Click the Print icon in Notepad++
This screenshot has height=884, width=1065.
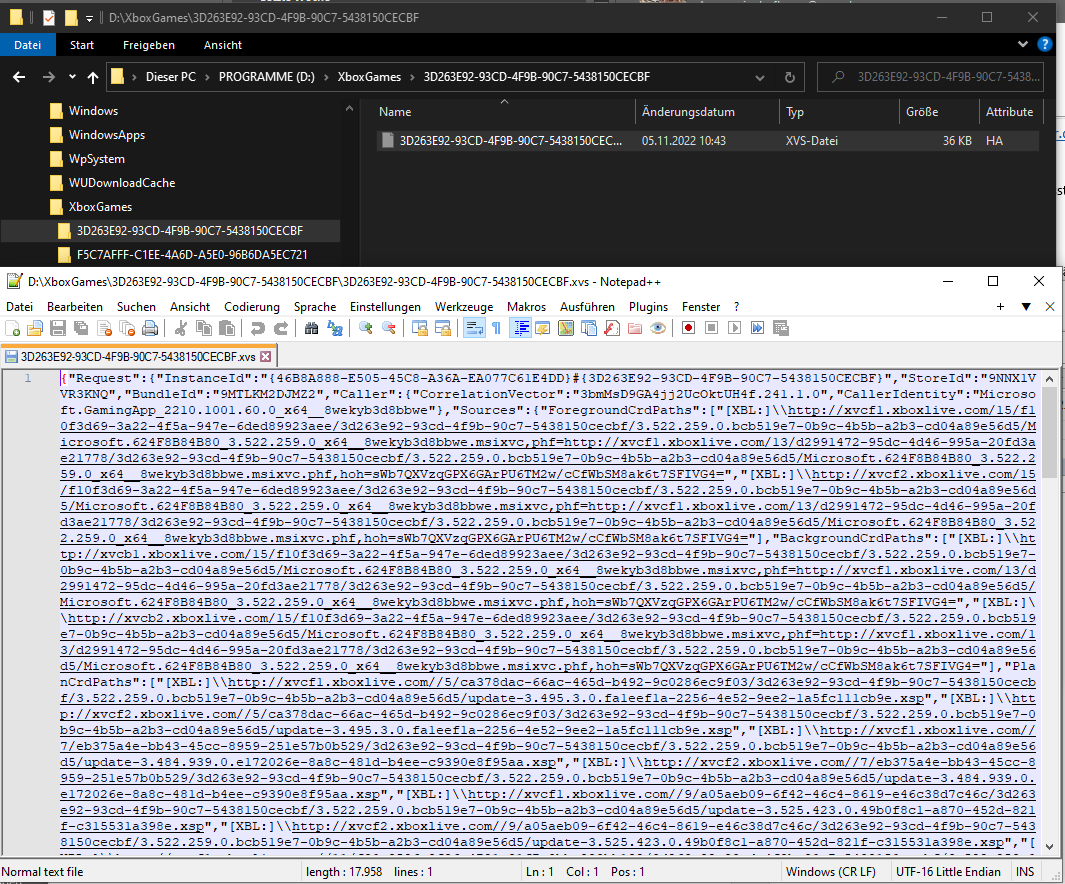pyautogui.click(x=150, y=329)
